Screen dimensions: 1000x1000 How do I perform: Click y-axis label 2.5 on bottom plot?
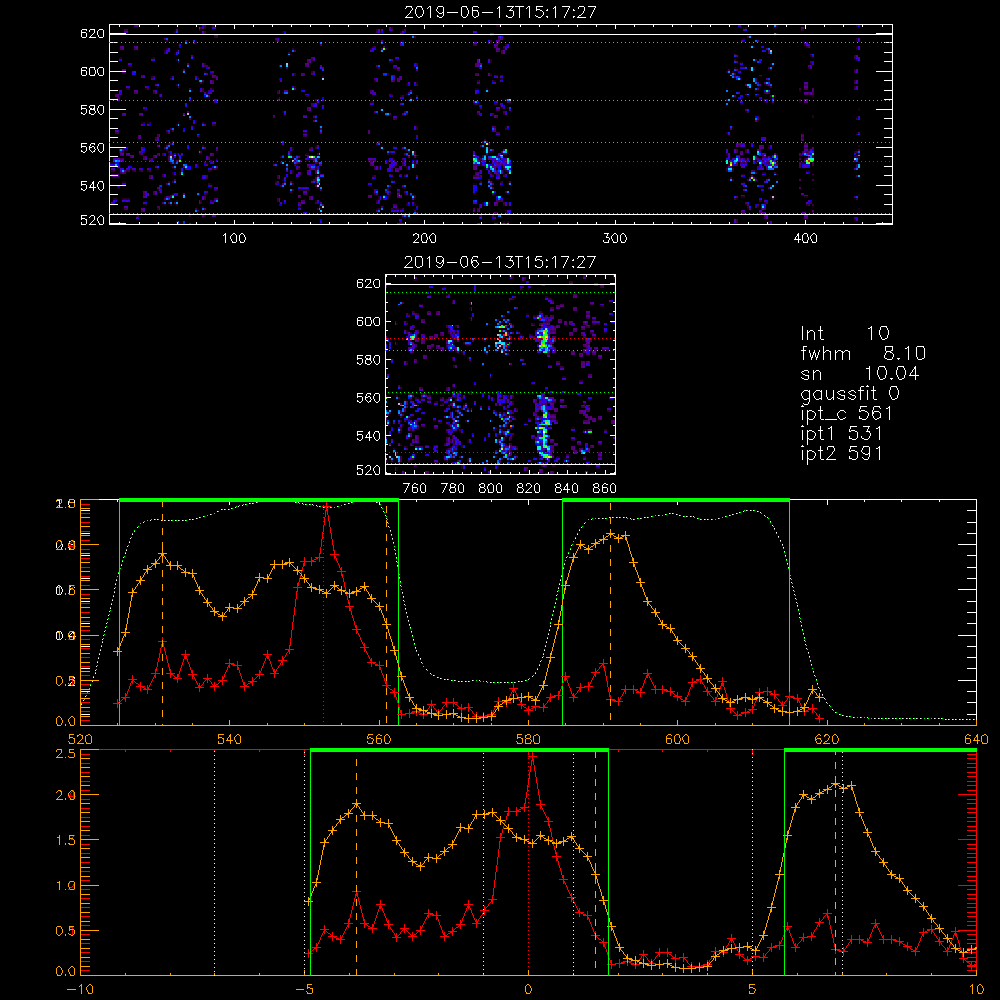pos(67,754)
